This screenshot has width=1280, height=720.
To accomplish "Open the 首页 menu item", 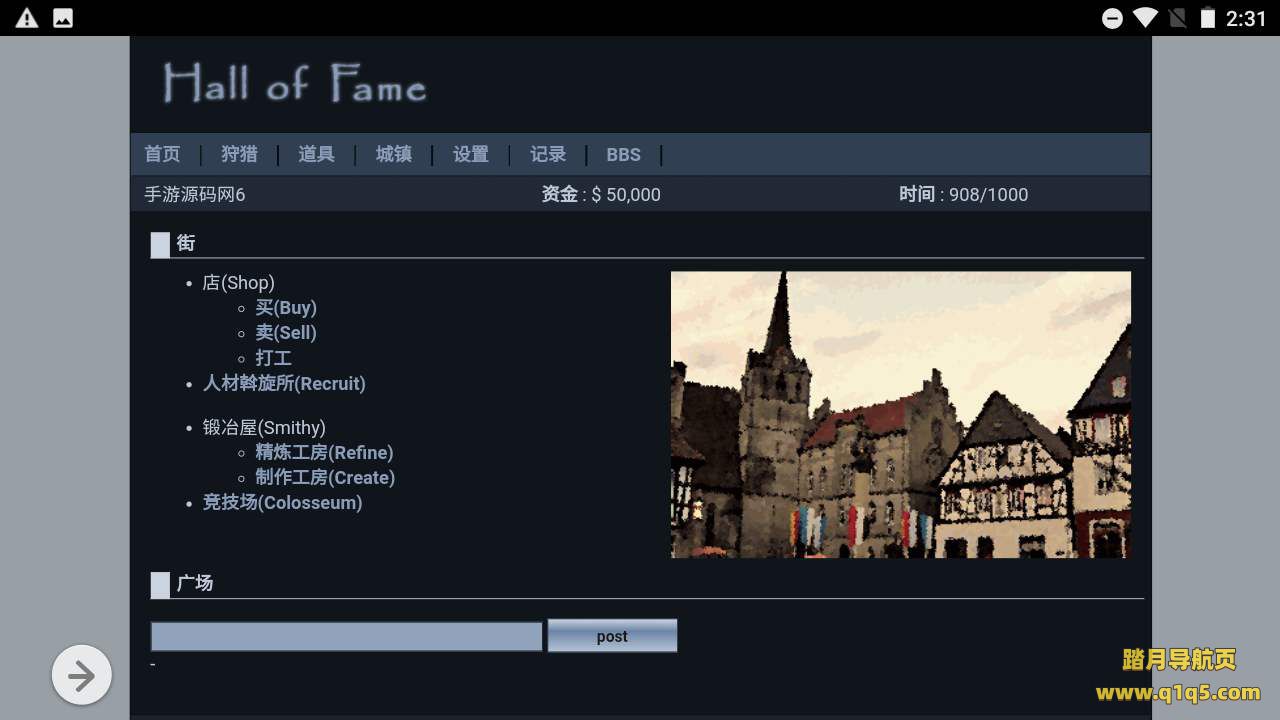I will [x=162, y=154].
